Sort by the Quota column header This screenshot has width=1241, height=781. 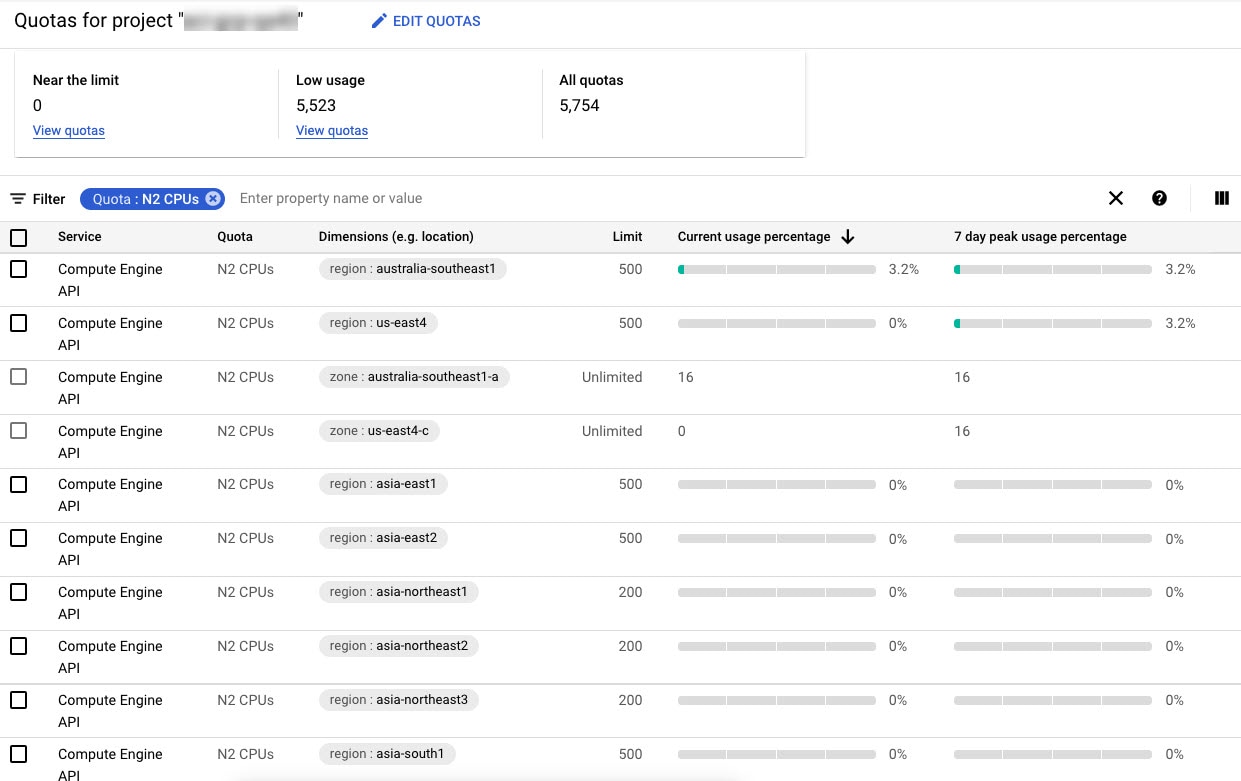235,236
